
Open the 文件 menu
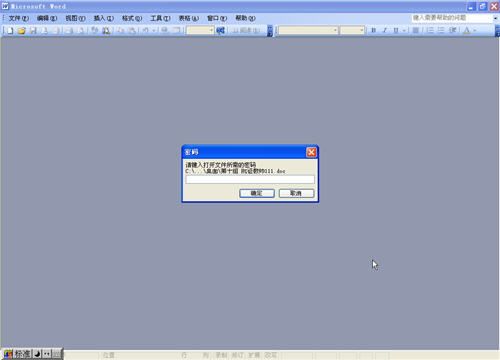tap(18, 18)
